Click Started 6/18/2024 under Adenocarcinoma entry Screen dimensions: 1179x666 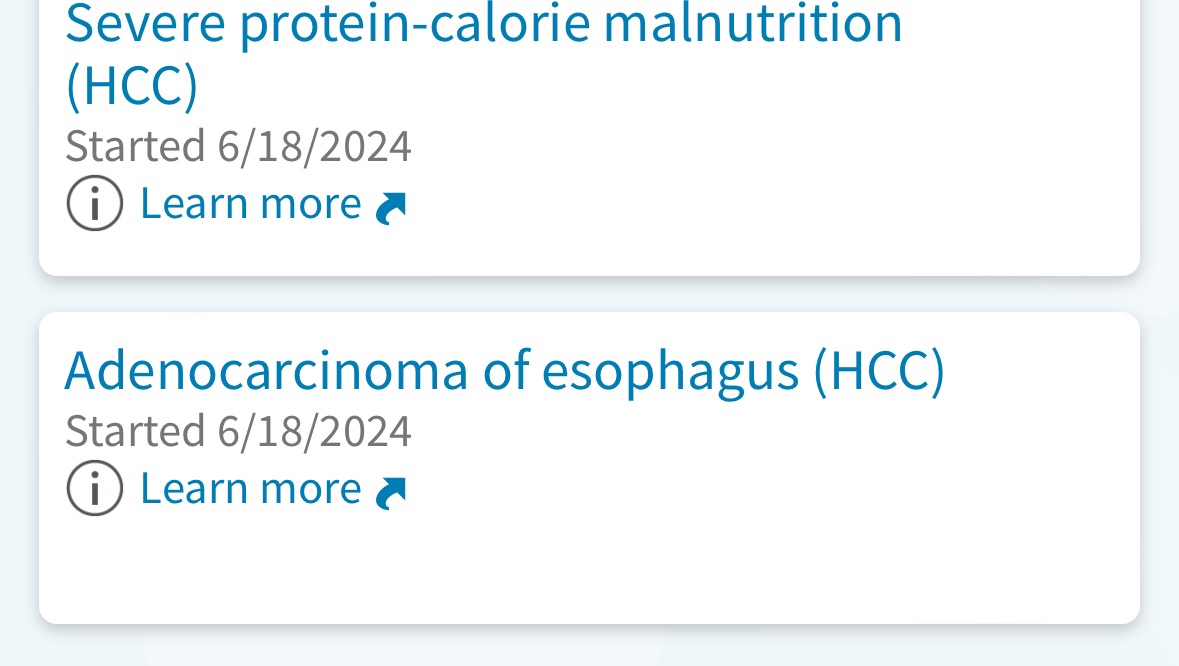[x=238, y=432]
